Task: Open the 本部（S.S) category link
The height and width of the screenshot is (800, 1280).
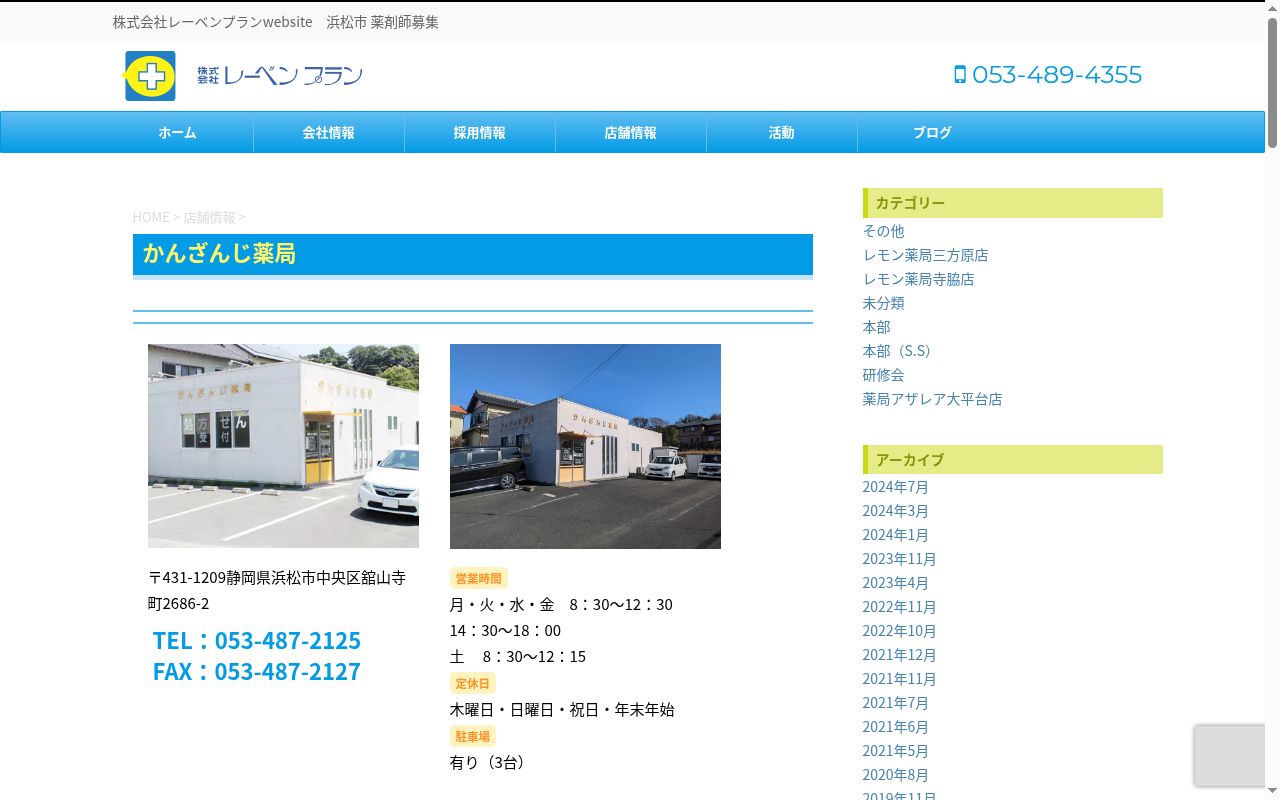Action: pos(897,351)
